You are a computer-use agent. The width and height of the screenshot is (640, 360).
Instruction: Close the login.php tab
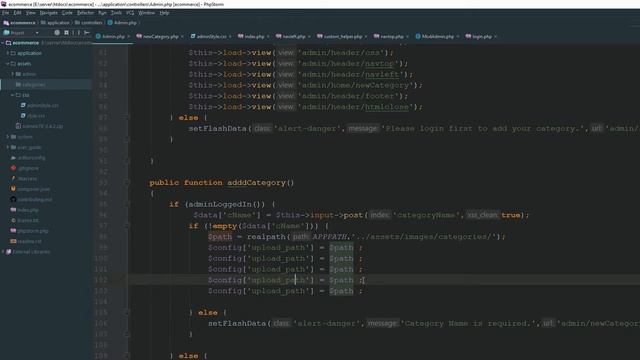coord(496,37)
